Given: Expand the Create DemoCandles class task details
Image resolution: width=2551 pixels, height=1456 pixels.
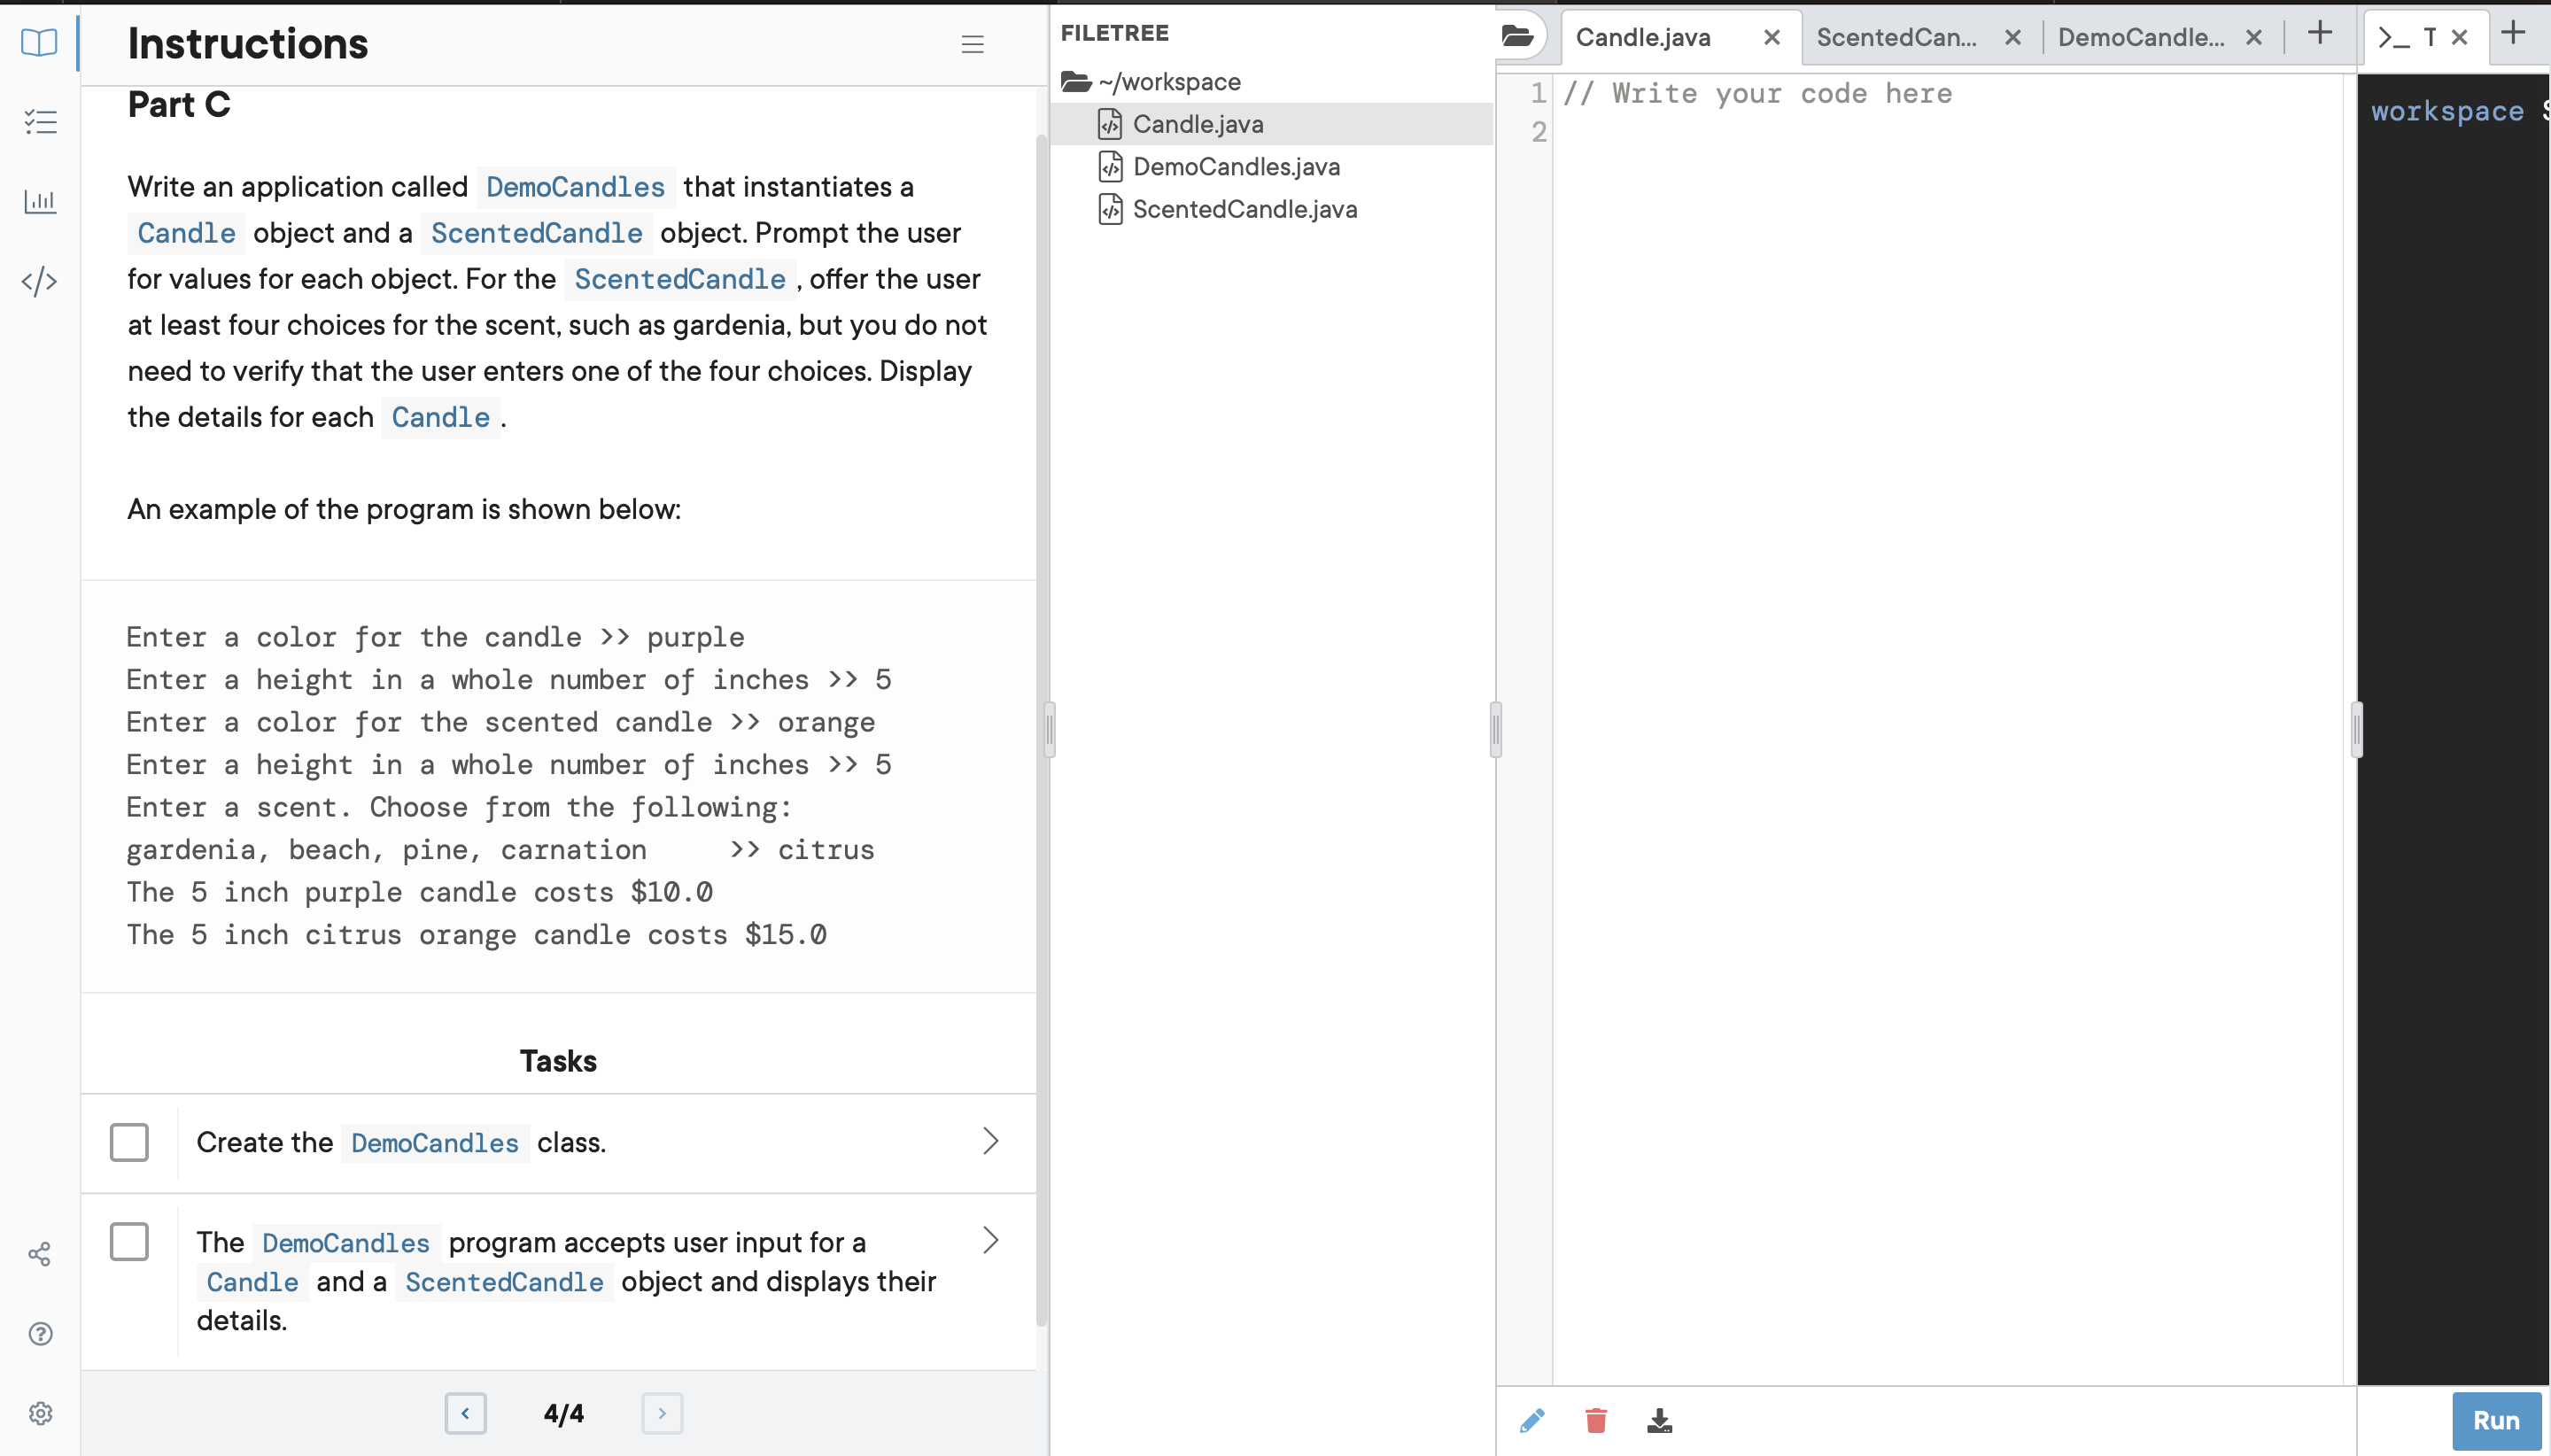Looking at the screenshot, I should pyautogui.click(x=990, y=1139).
